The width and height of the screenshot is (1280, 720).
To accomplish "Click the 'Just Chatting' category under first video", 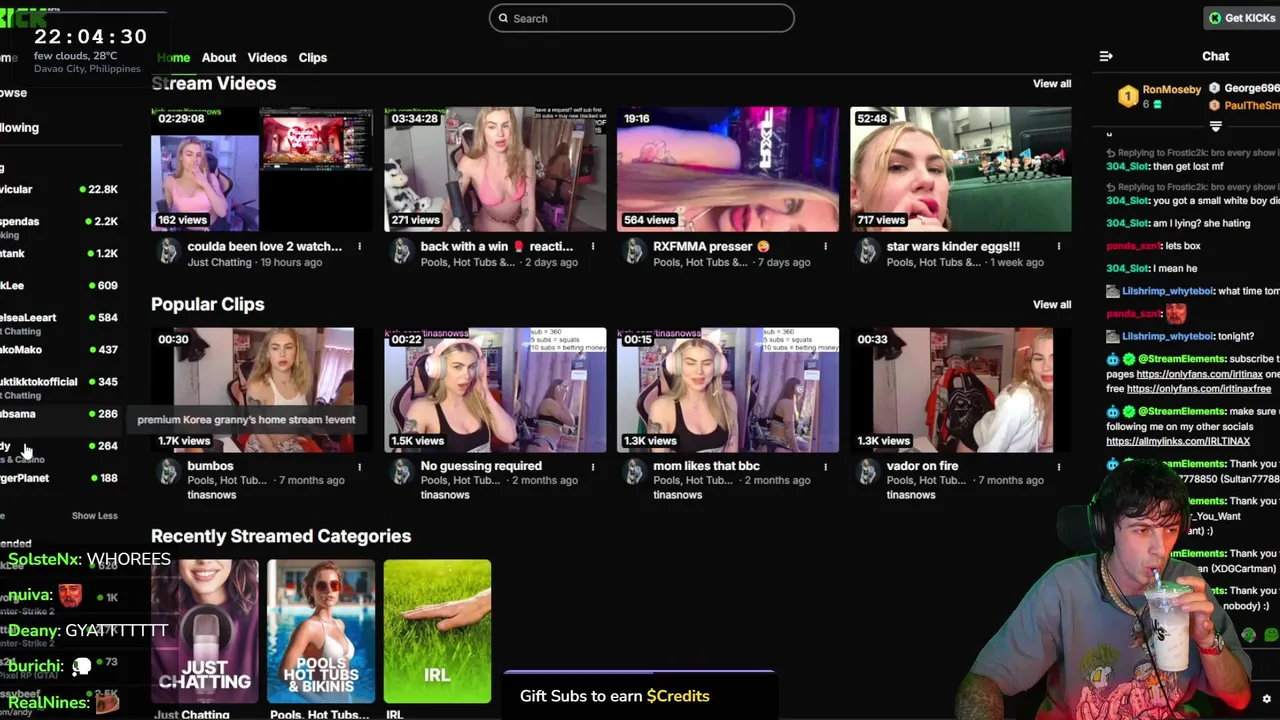I will coord(217,262).
